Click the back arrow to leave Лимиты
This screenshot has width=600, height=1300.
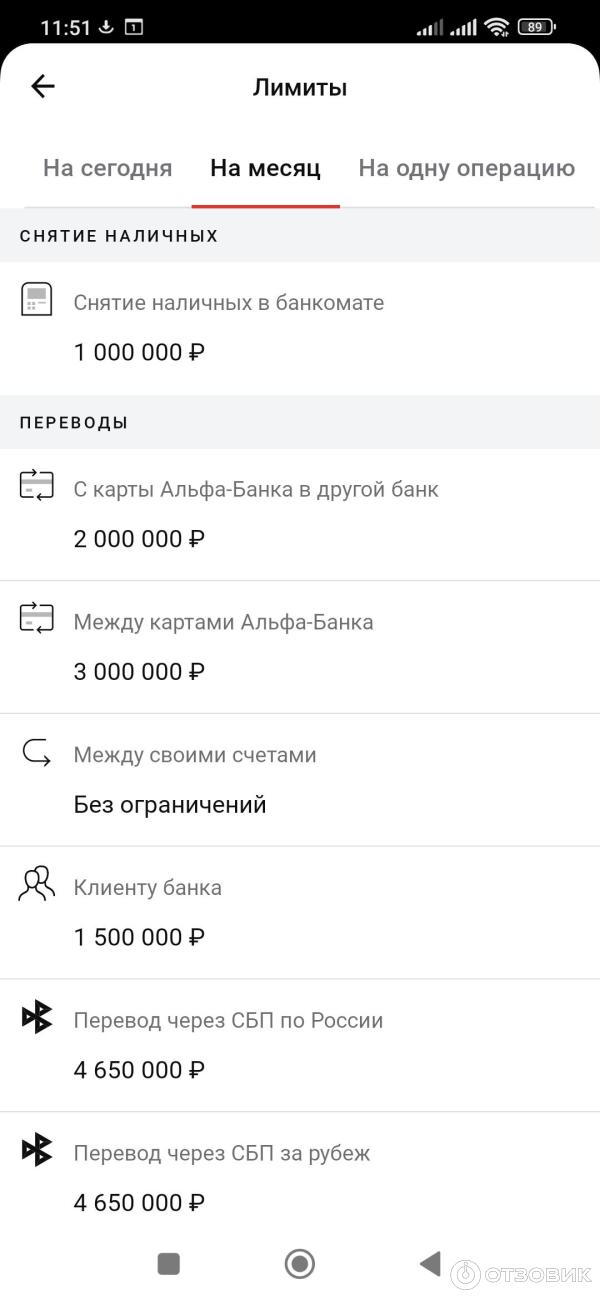42,86
